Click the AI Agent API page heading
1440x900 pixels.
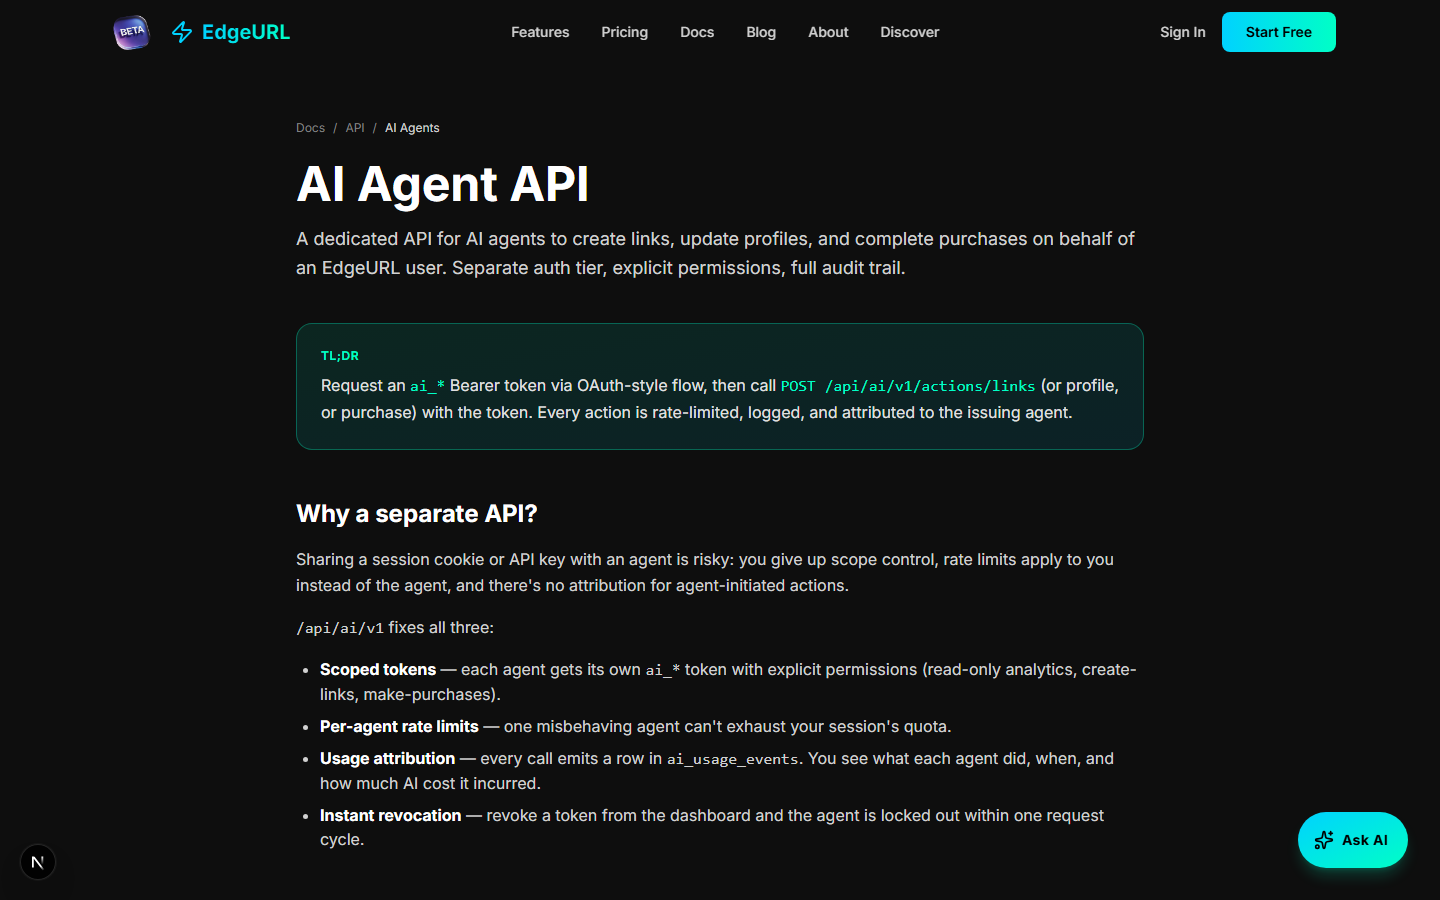coord(443,184)
